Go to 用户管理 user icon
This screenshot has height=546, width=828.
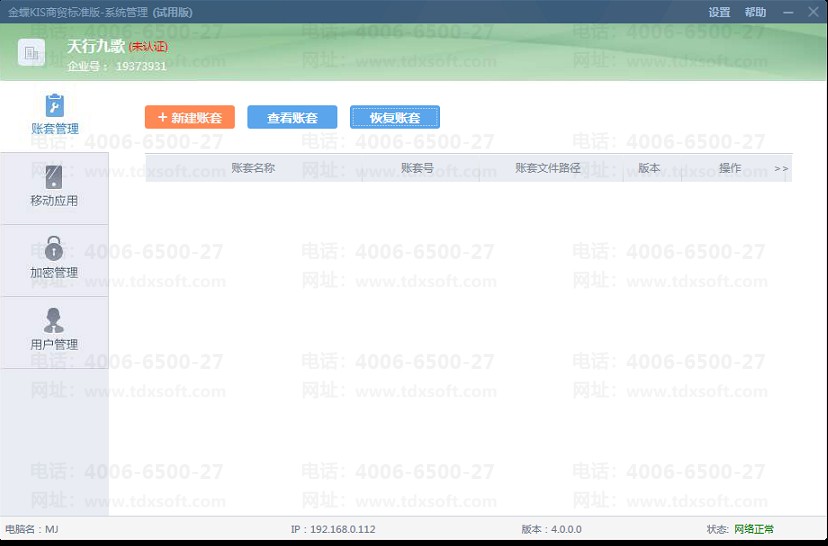54,320
